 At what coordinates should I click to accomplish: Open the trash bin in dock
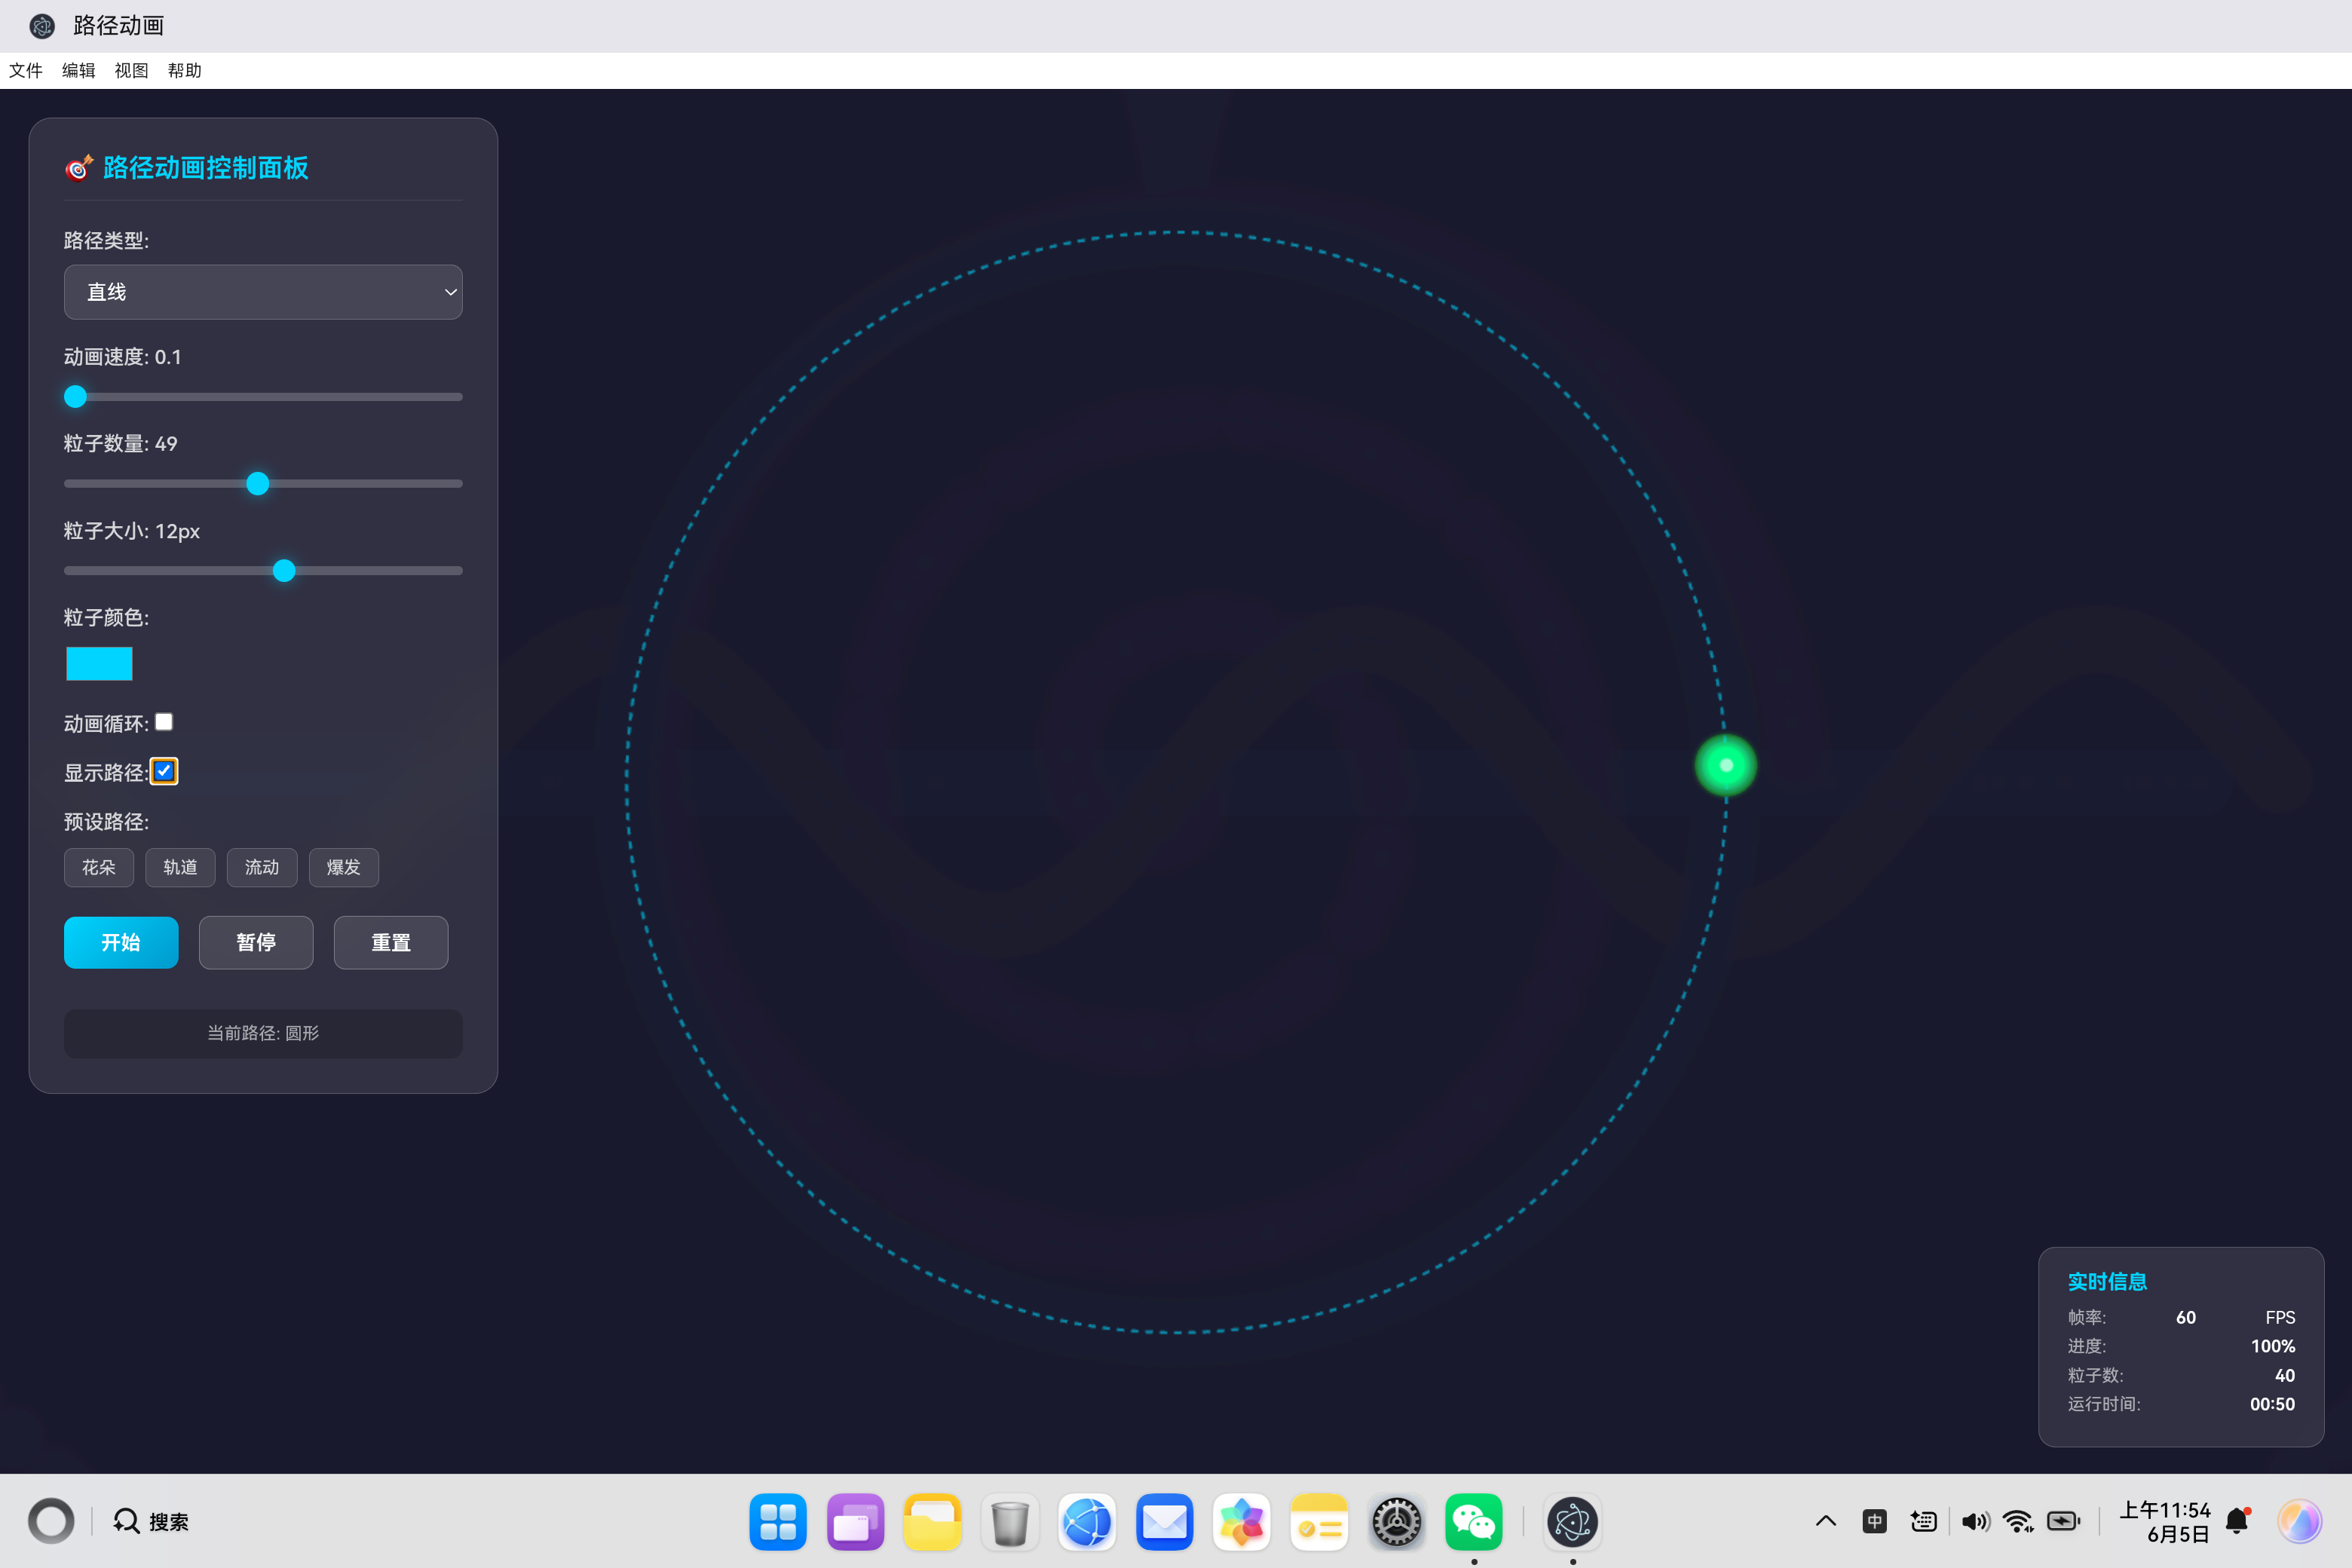coord(1010,1521)
